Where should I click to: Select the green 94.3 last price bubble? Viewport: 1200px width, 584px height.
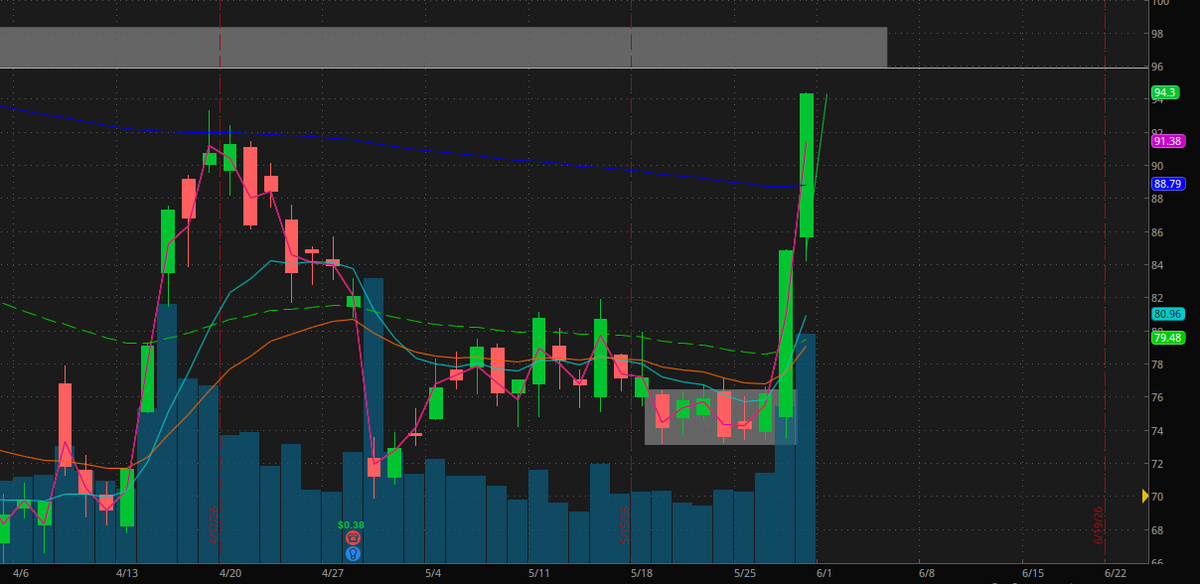point(1166,92)
